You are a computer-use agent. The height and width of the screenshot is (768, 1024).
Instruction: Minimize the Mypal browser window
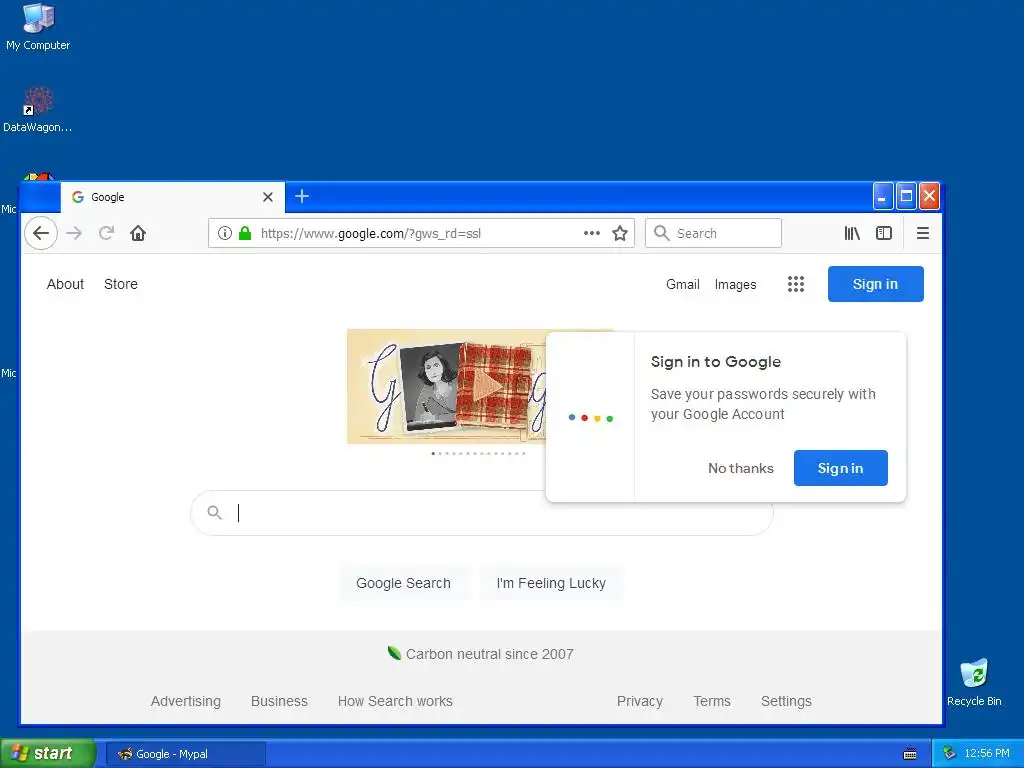883,197
